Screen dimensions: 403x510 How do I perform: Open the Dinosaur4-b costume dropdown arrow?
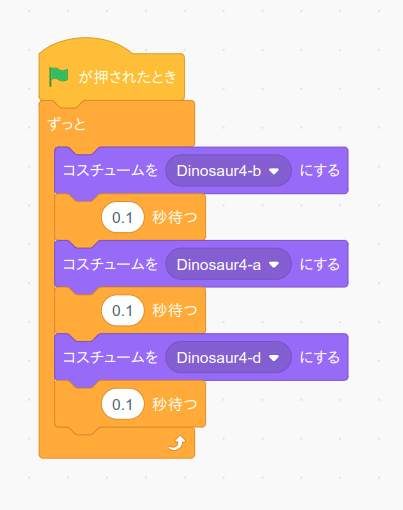coord(274,171)
